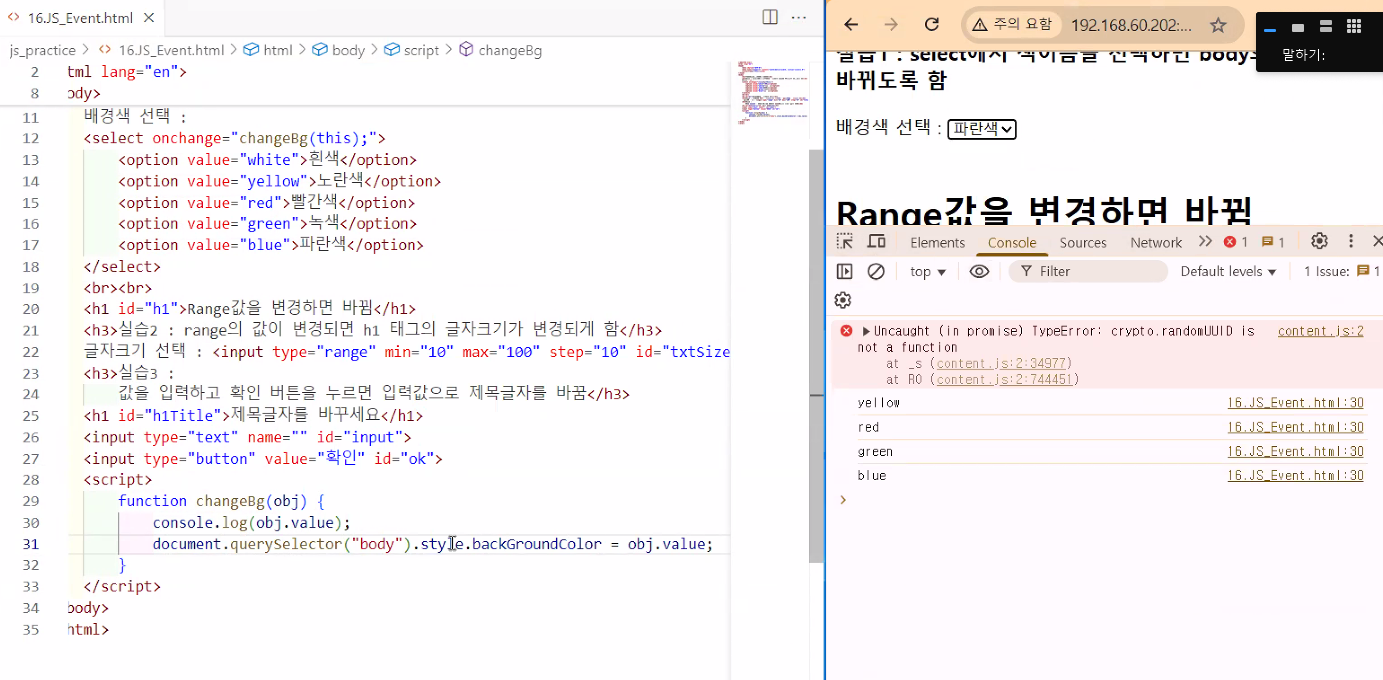This screenshot has width=1383, height=680.
Task: Click the 'html' breadcrumb item
Action: click(x=268, y=50)
